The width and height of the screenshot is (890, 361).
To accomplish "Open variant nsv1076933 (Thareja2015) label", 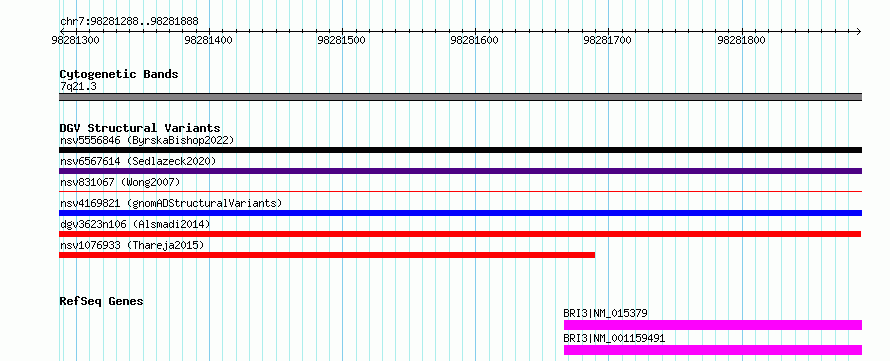I will click(x=132, y=245).
